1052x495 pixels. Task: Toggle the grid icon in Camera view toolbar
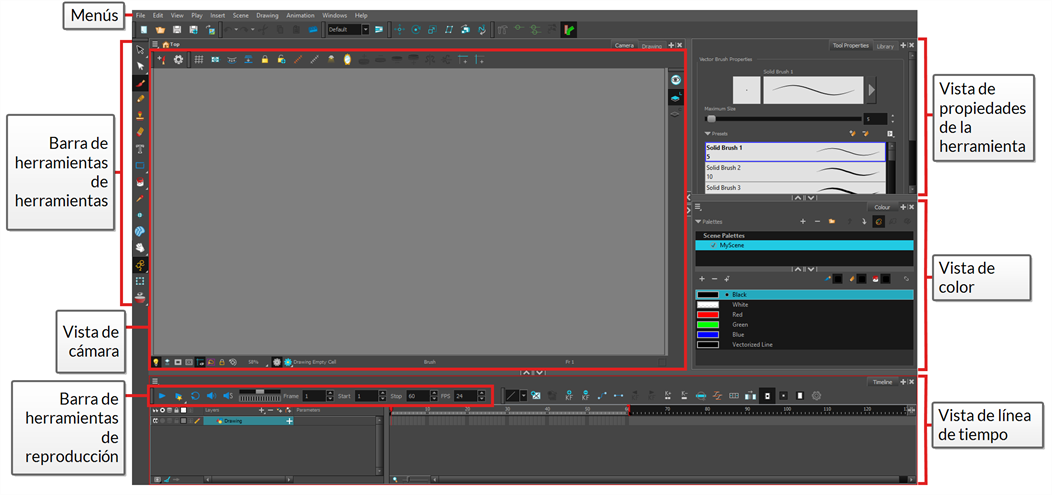[199, 60]
